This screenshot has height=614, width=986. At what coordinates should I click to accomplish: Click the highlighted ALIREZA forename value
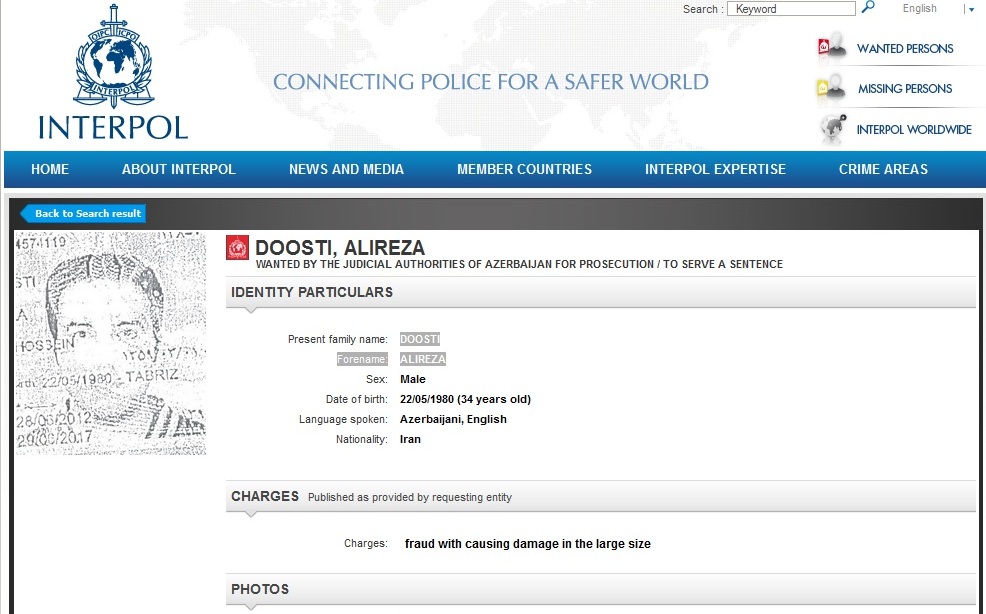coord(423,359)
